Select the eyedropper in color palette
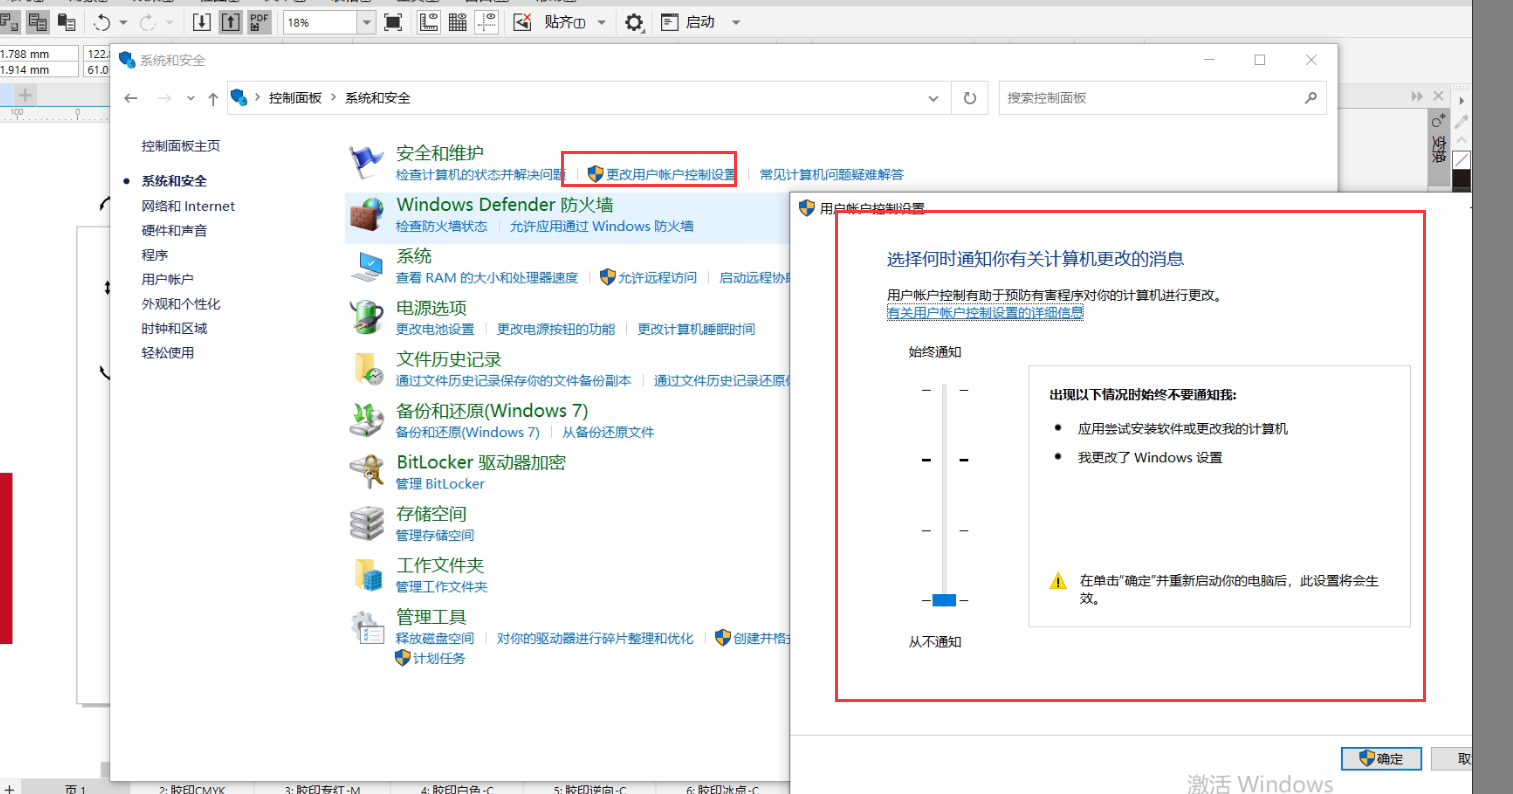This screenshot has height=794, width=1513. click(1461, 122)
